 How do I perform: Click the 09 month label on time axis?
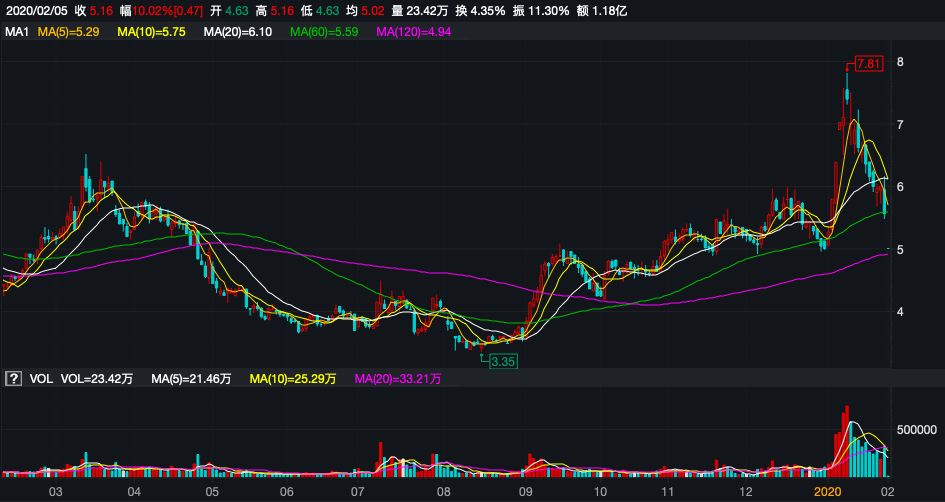coord(525,492)
